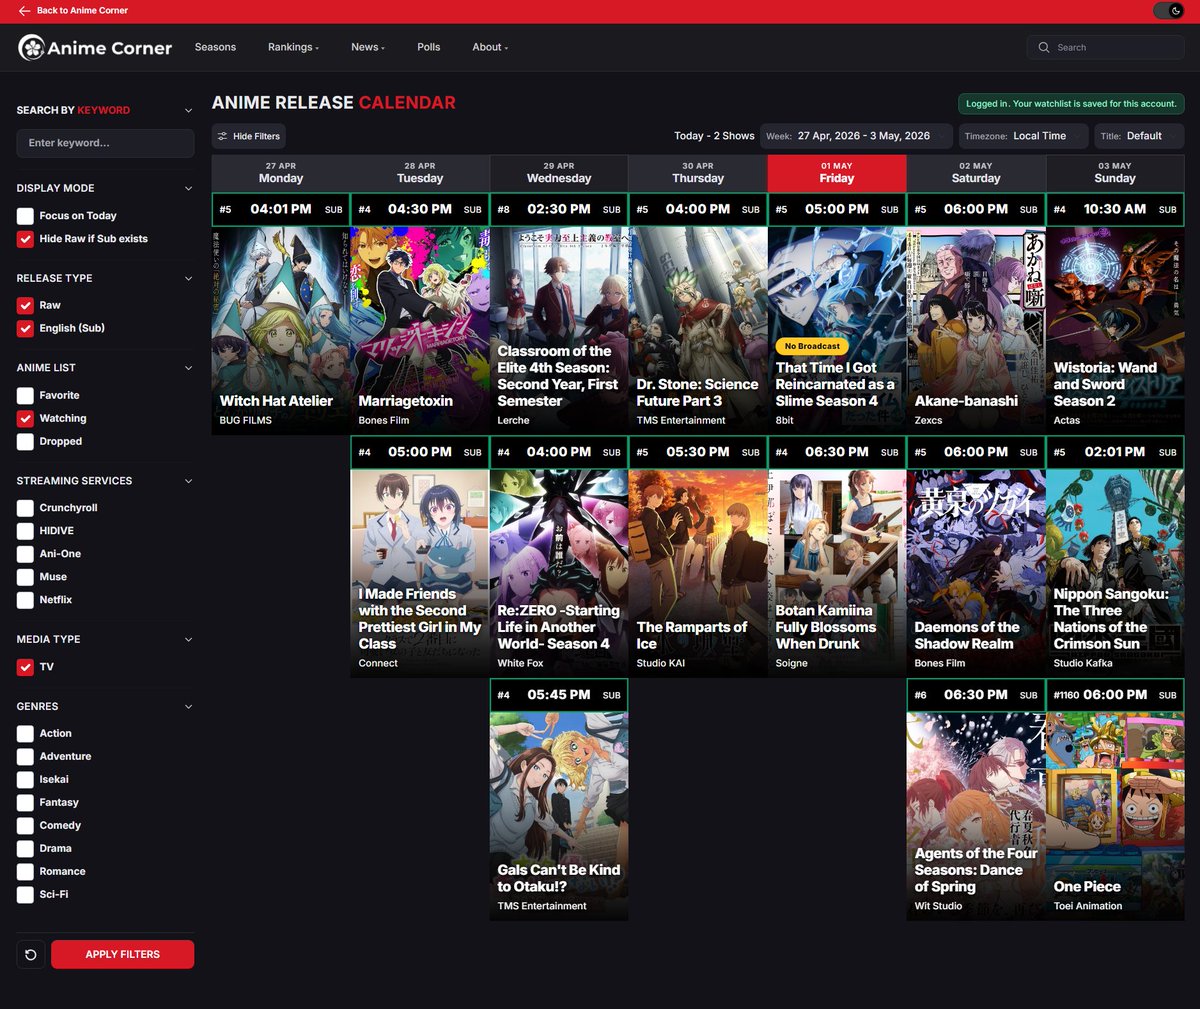Image resolution: width=1200 pixels, height=1009 pixels.
Task: Open the Polls page
Action: tap(429, 47)
